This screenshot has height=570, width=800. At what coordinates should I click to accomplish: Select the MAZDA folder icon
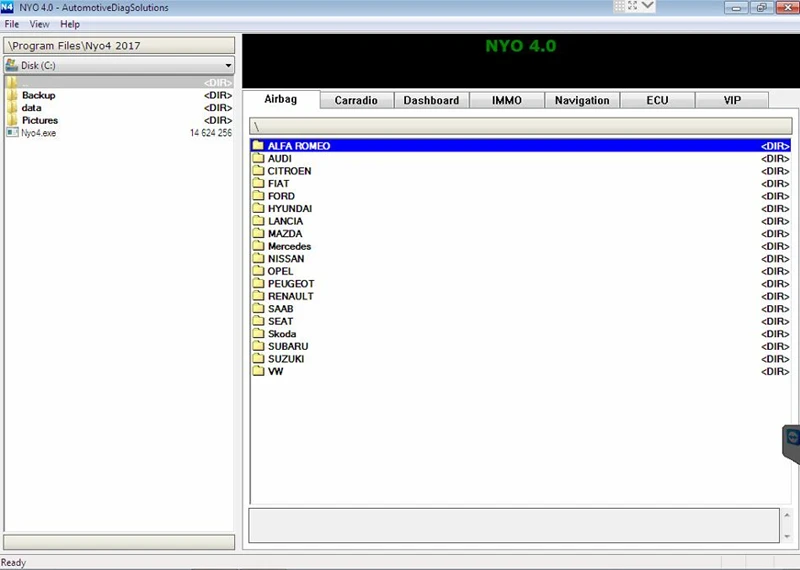pos(258,233)
